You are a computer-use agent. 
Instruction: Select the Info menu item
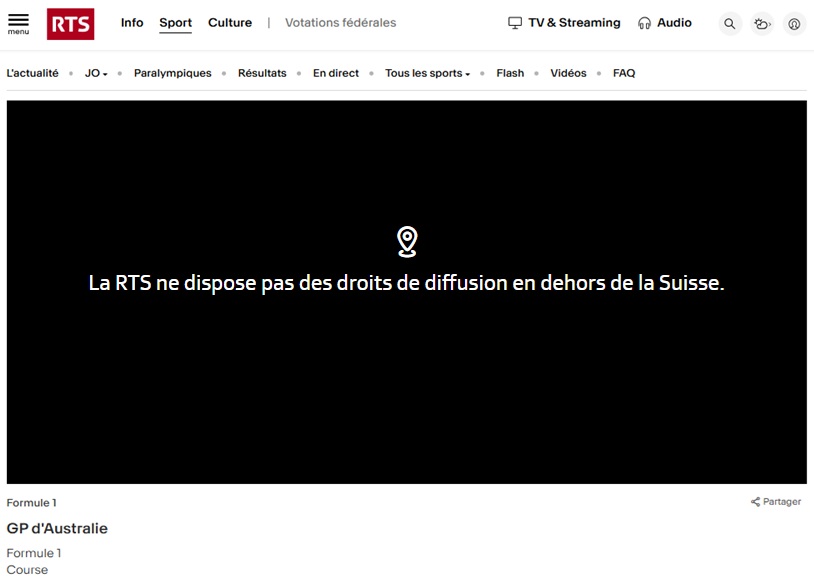[x=131, y=22]
